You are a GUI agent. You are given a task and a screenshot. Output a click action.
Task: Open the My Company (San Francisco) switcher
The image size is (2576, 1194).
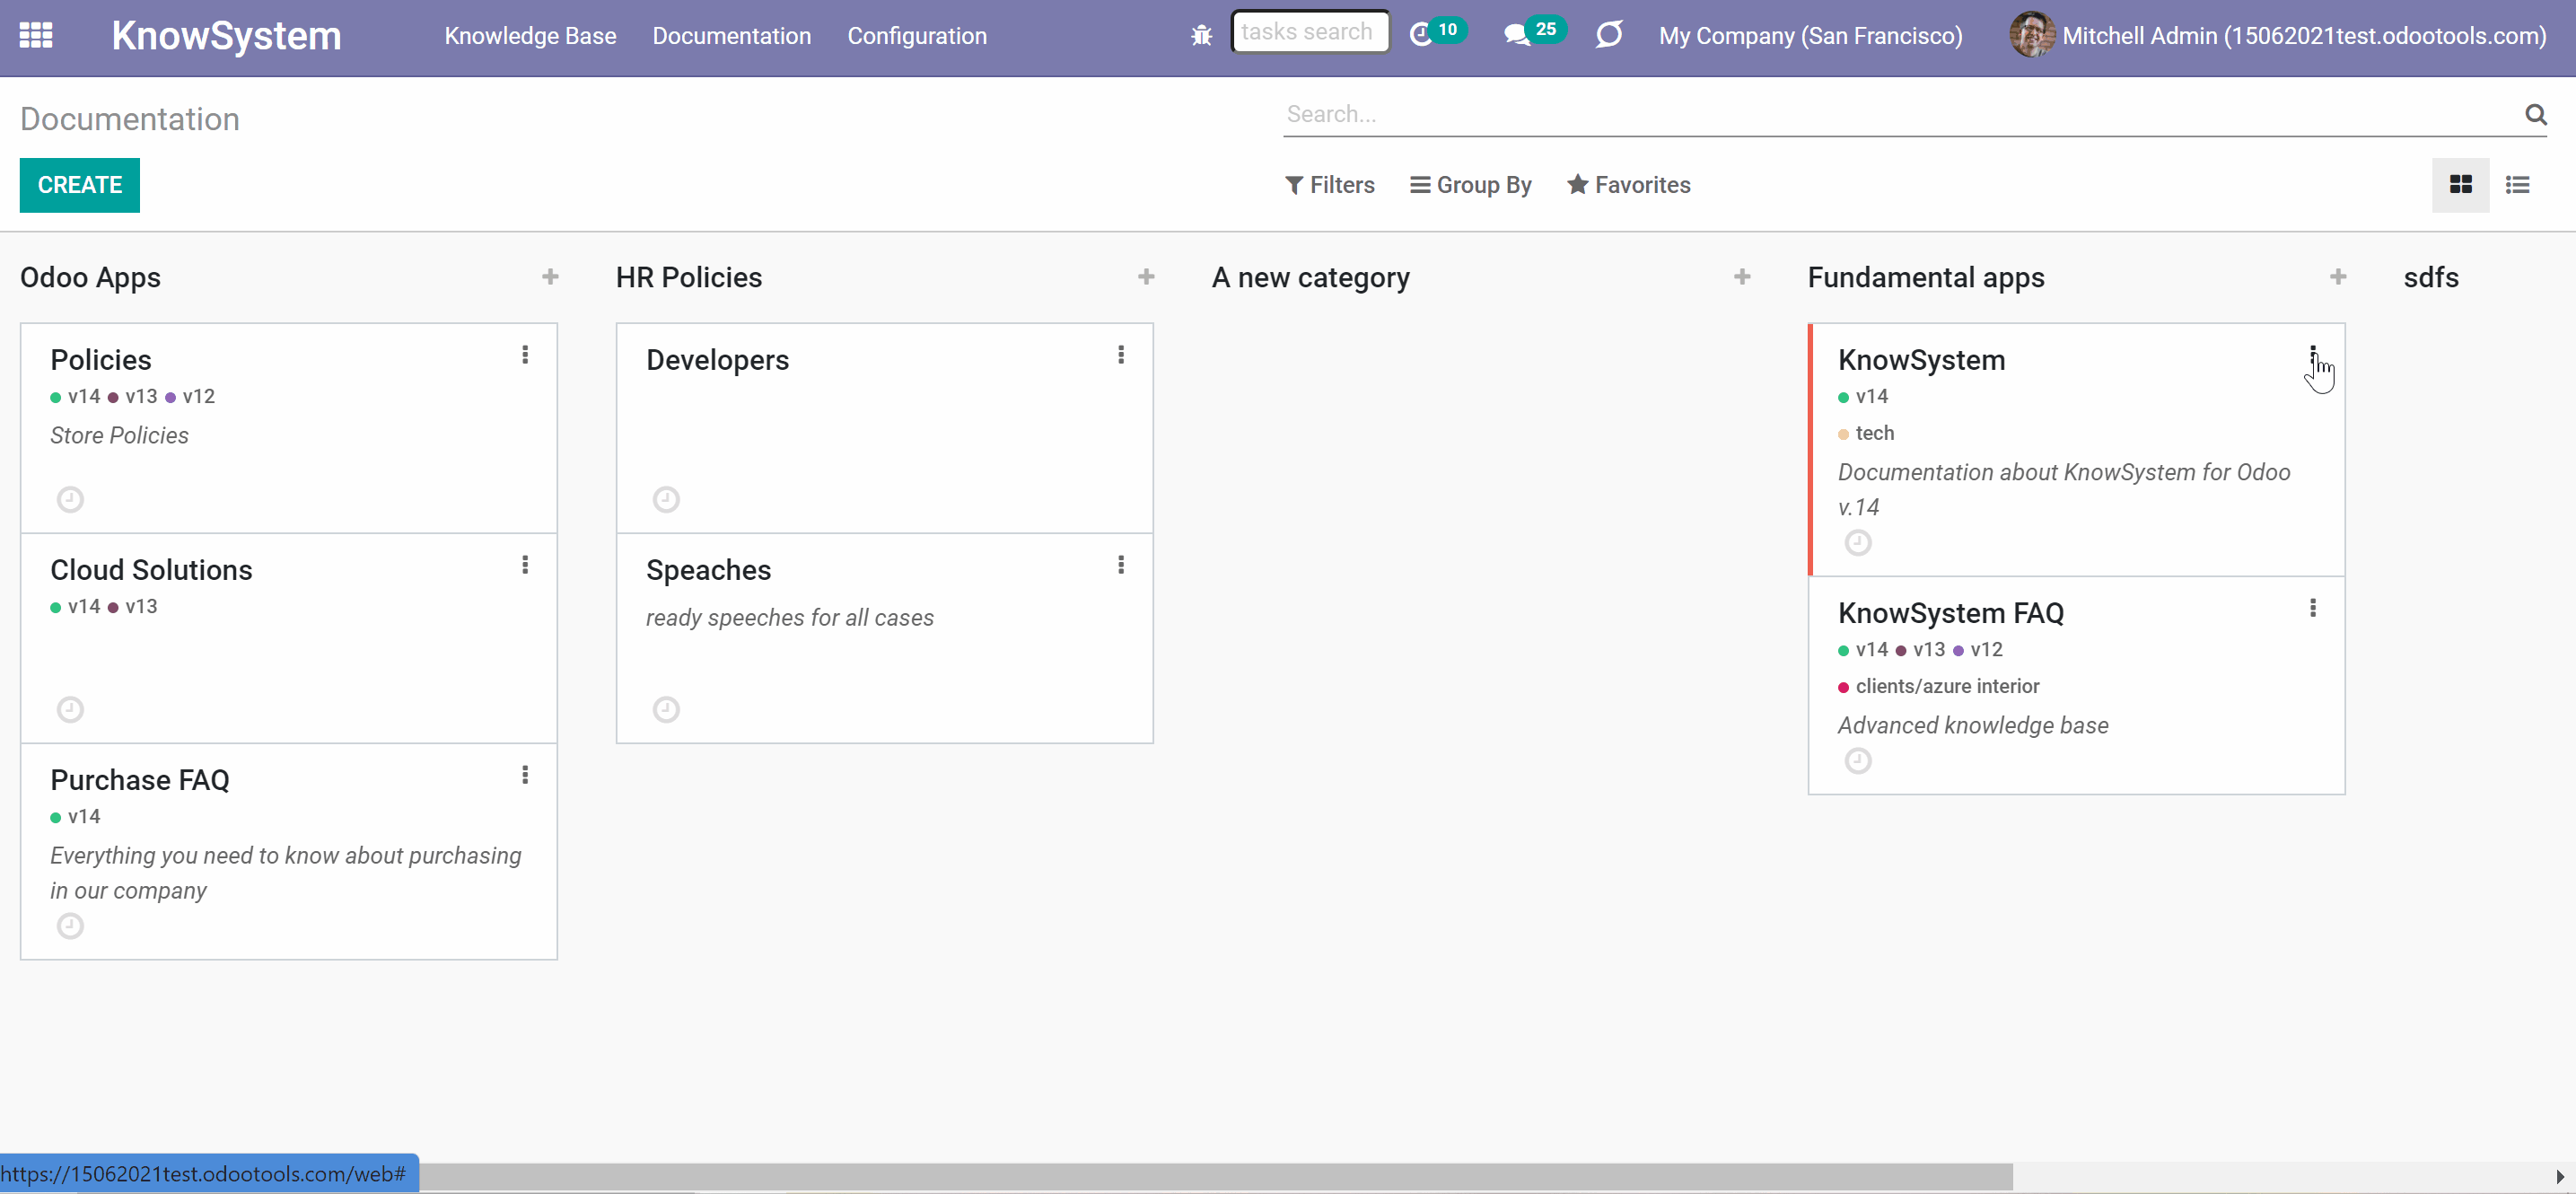coord(1810,36)
